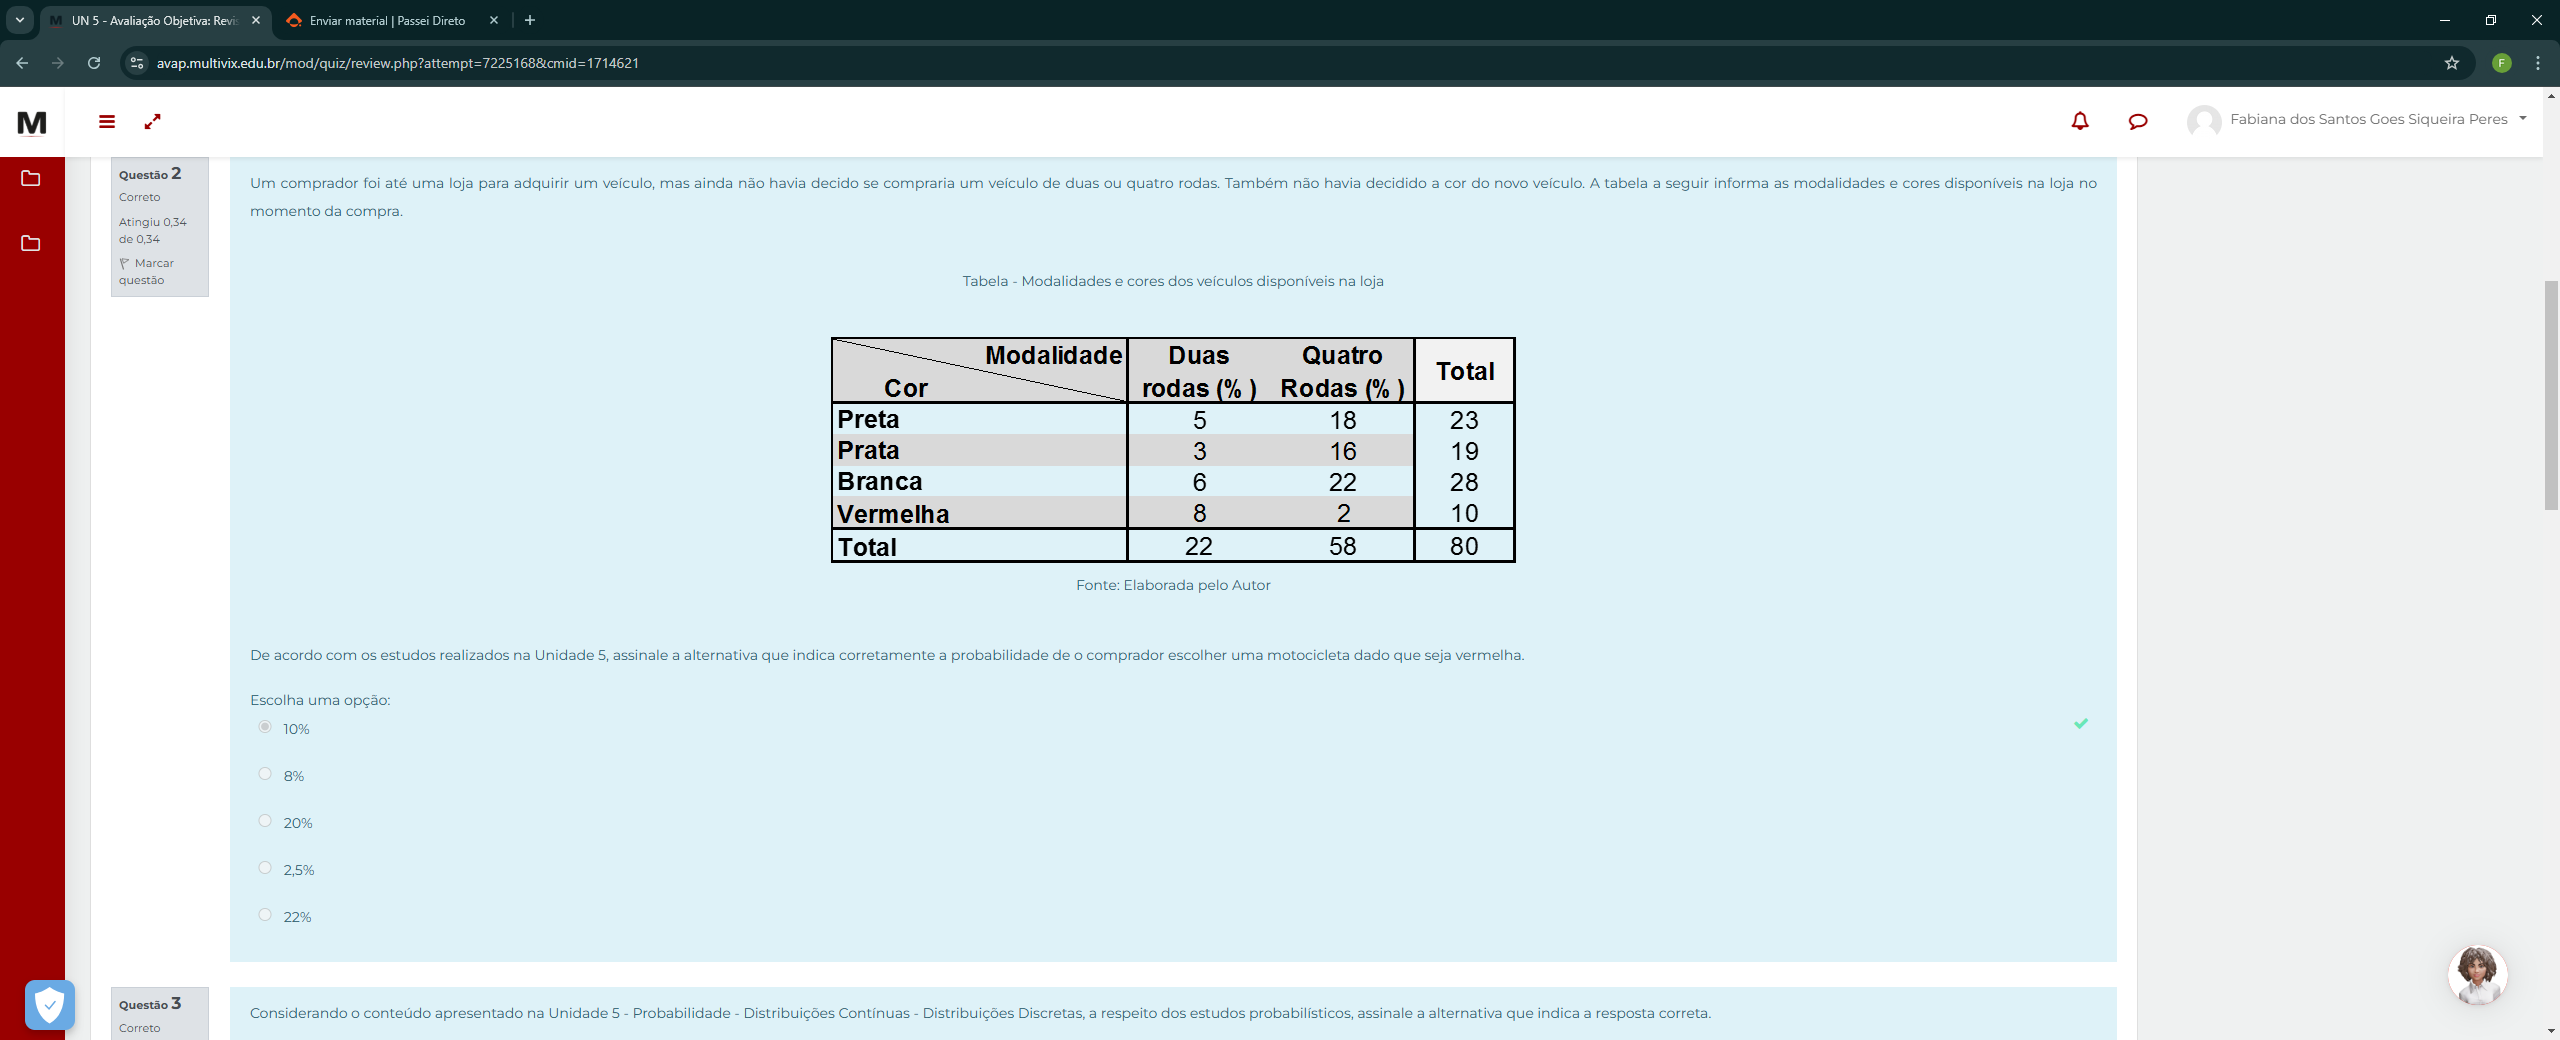Open the second folder icon in sidebar
Viewport: 2560px width, 1040px height.
click(x=31, y=243)
